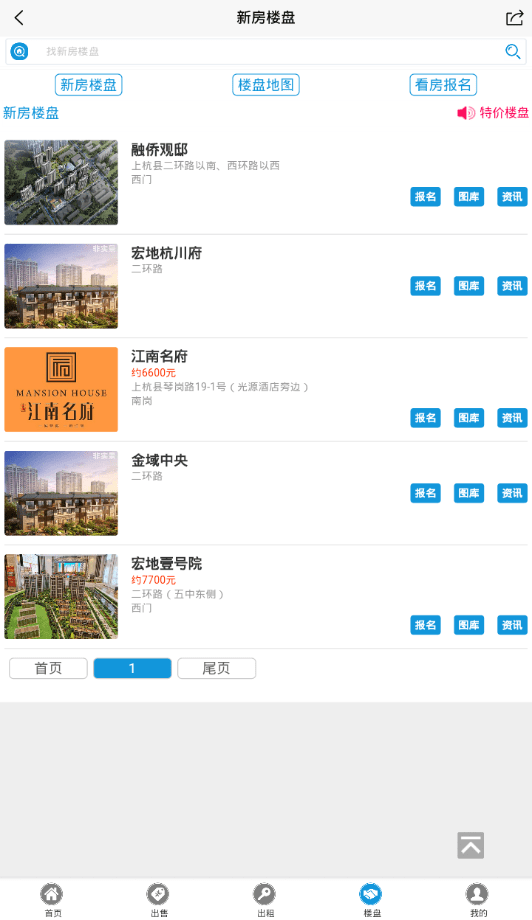
Task: Tap 资讯 for 宏地壹号院
Action: click(512, 625)
